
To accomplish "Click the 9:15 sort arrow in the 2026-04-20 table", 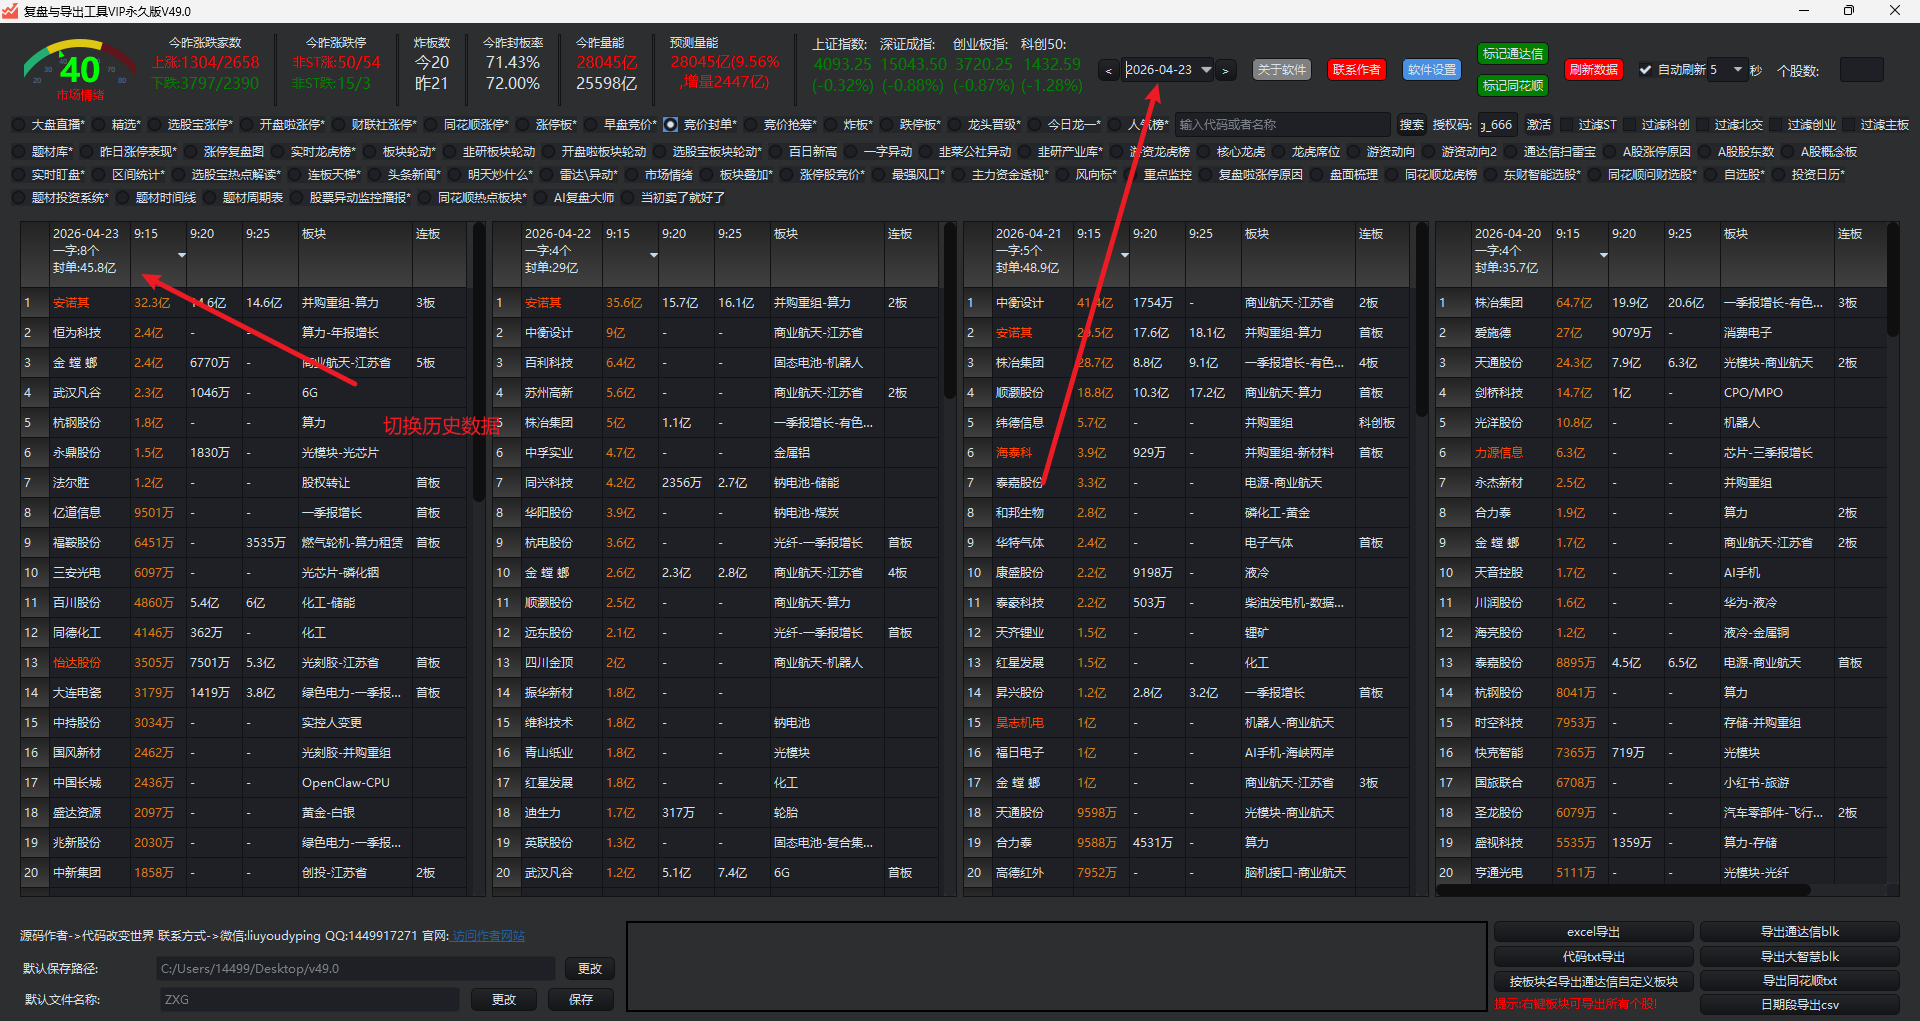I will click(1603, 255).
